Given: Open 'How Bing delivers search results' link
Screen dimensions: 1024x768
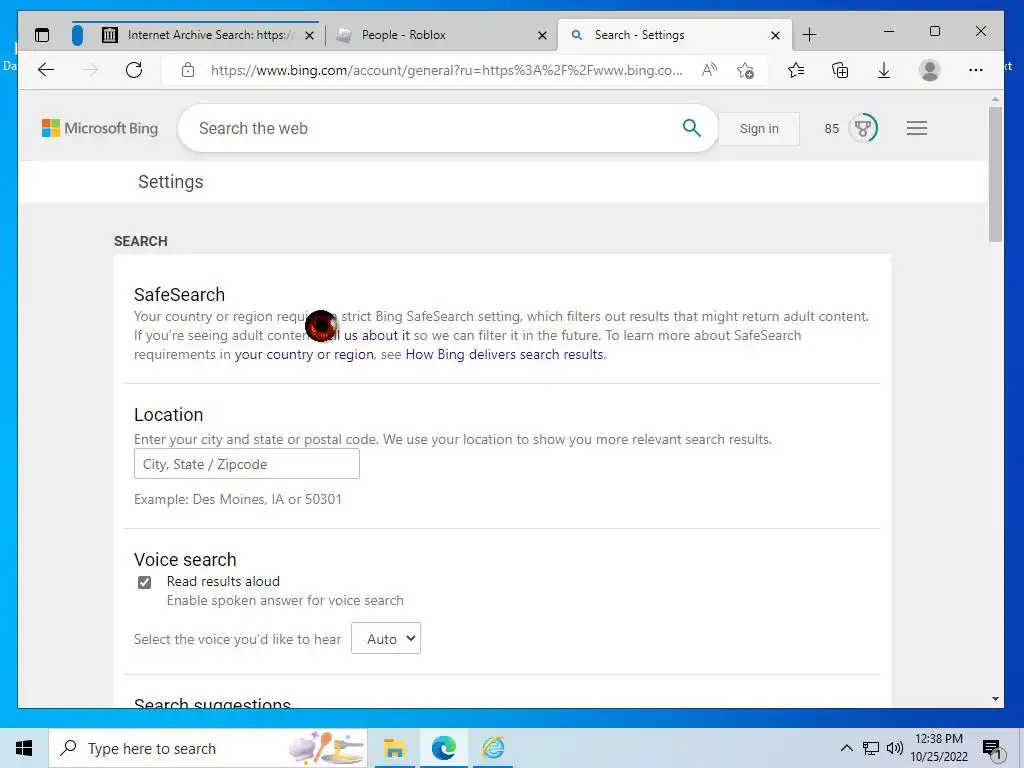Looking at the screenshot, I should pyautogui.click(x=505, y=355).
